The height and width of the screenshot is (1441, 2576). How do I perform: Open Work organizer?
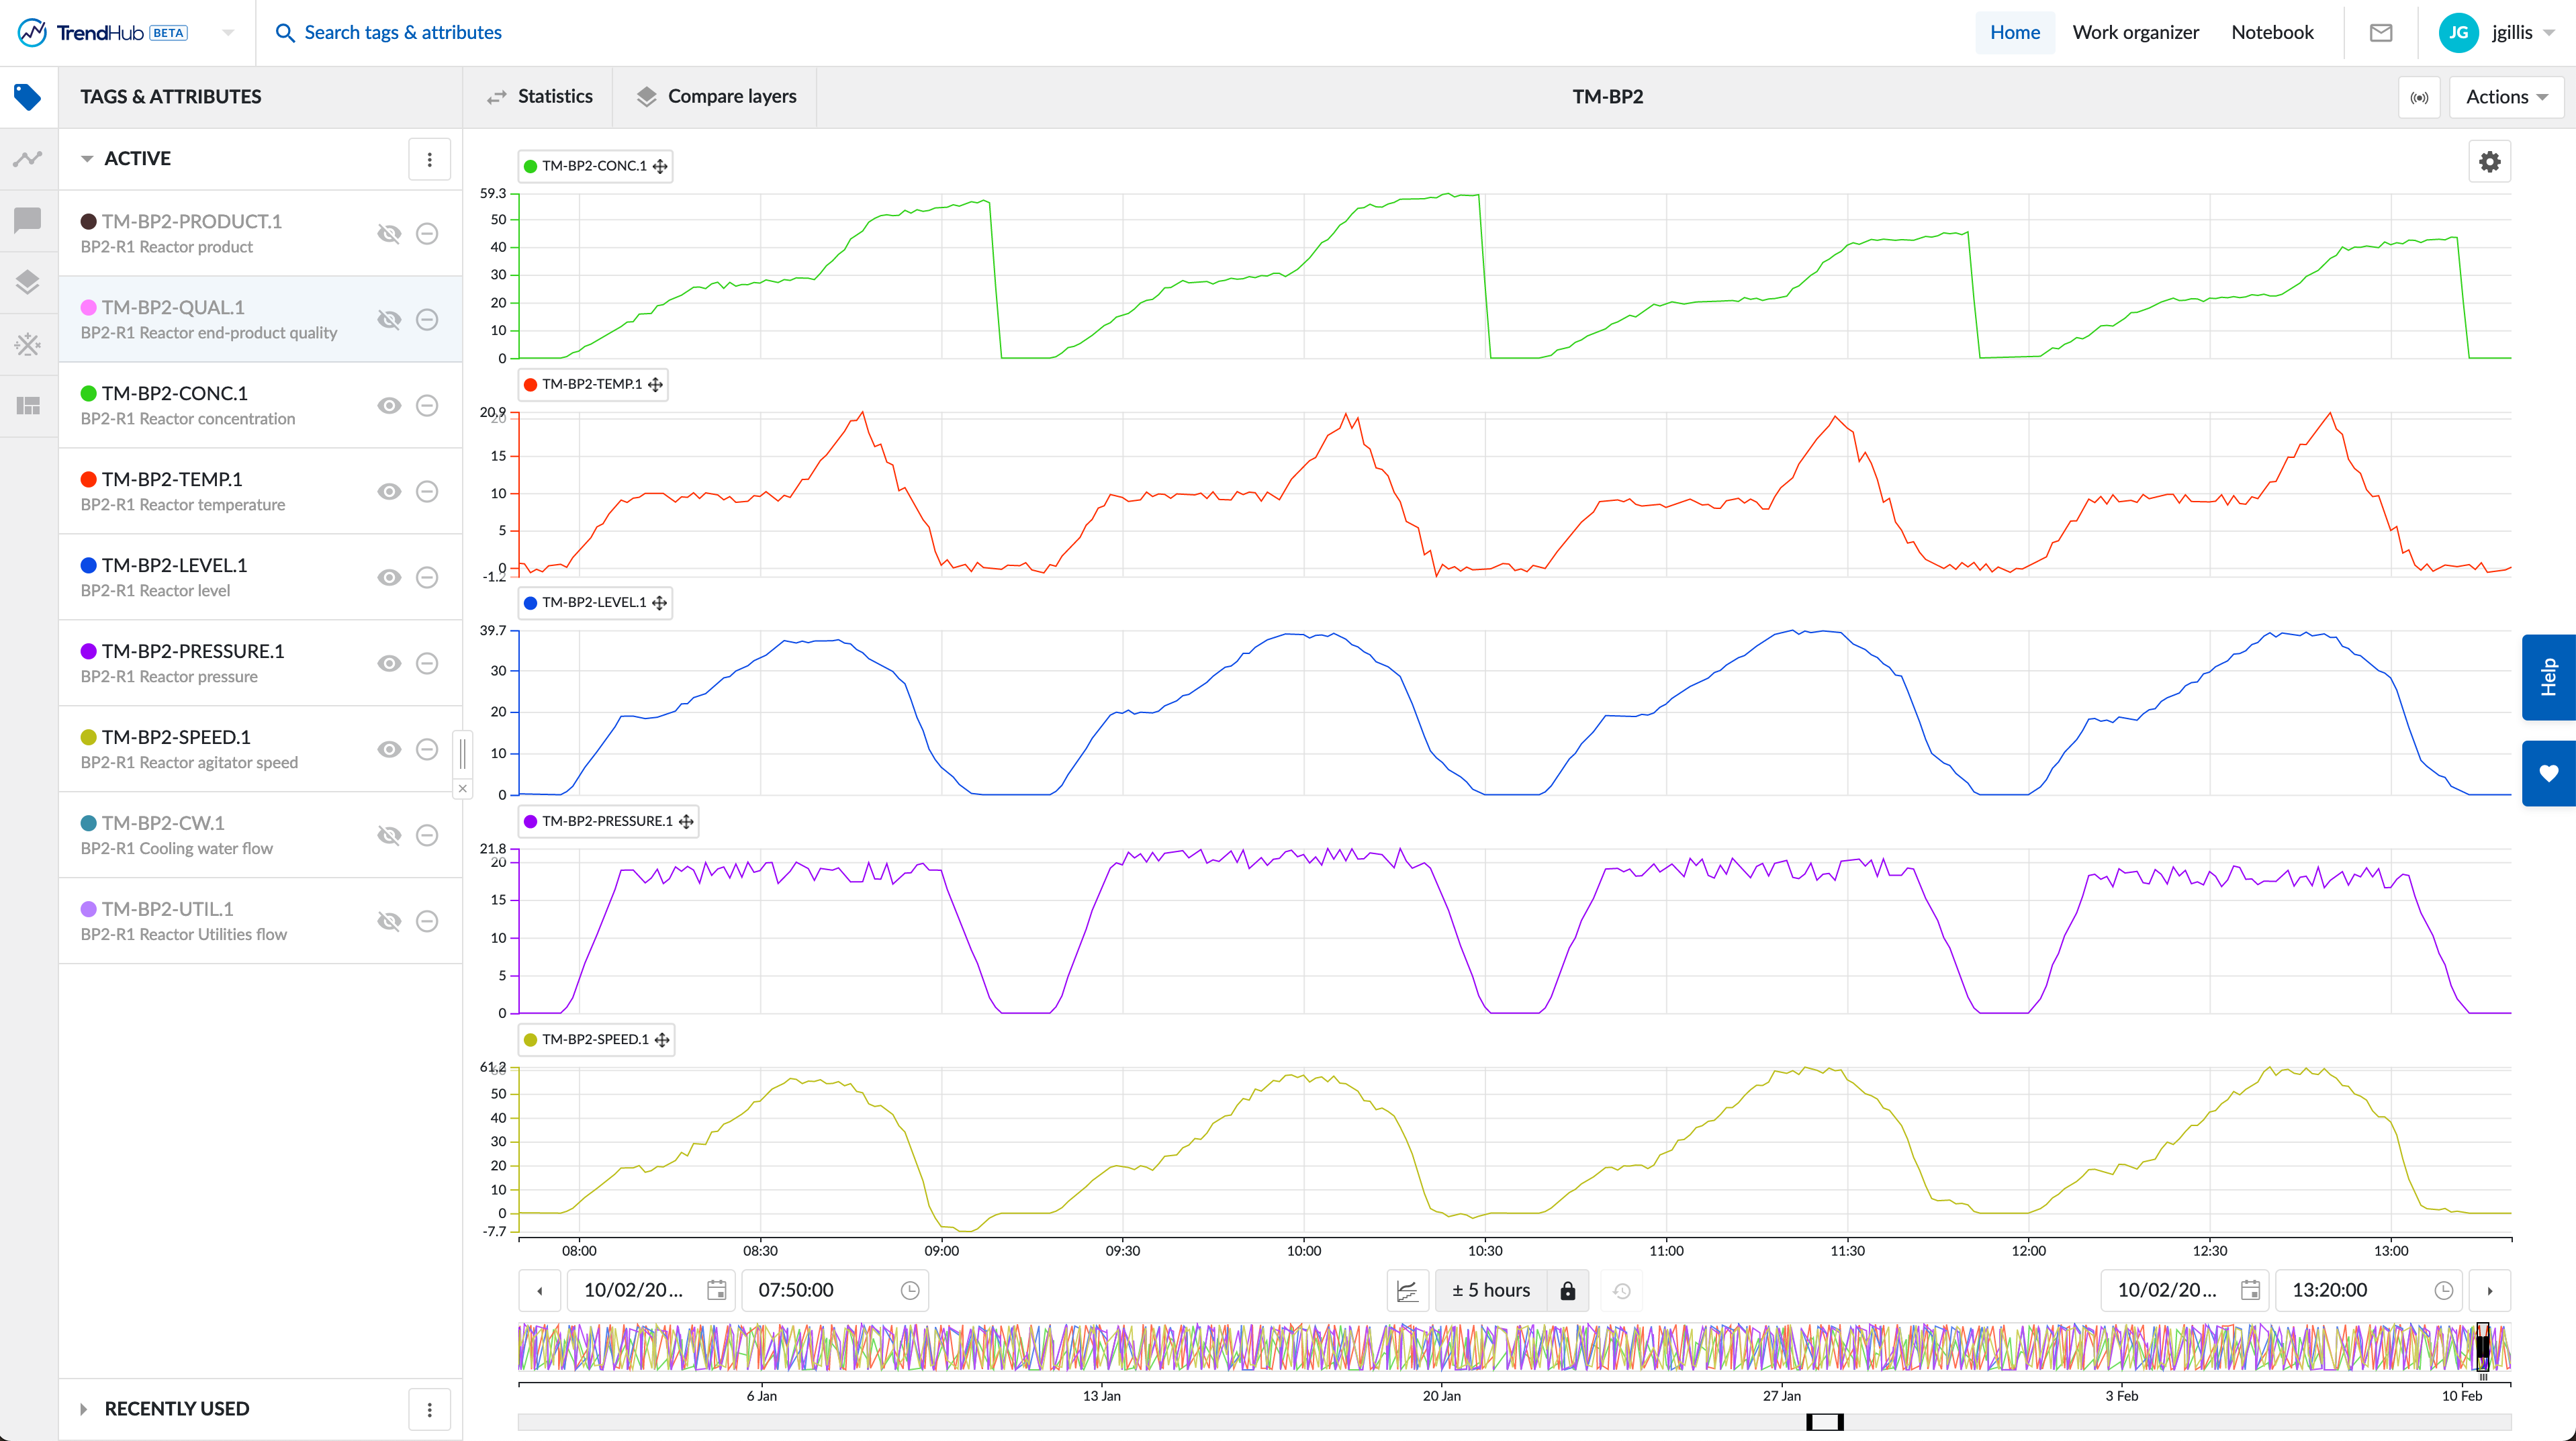pyautogui.click(x=2135, y=33)
